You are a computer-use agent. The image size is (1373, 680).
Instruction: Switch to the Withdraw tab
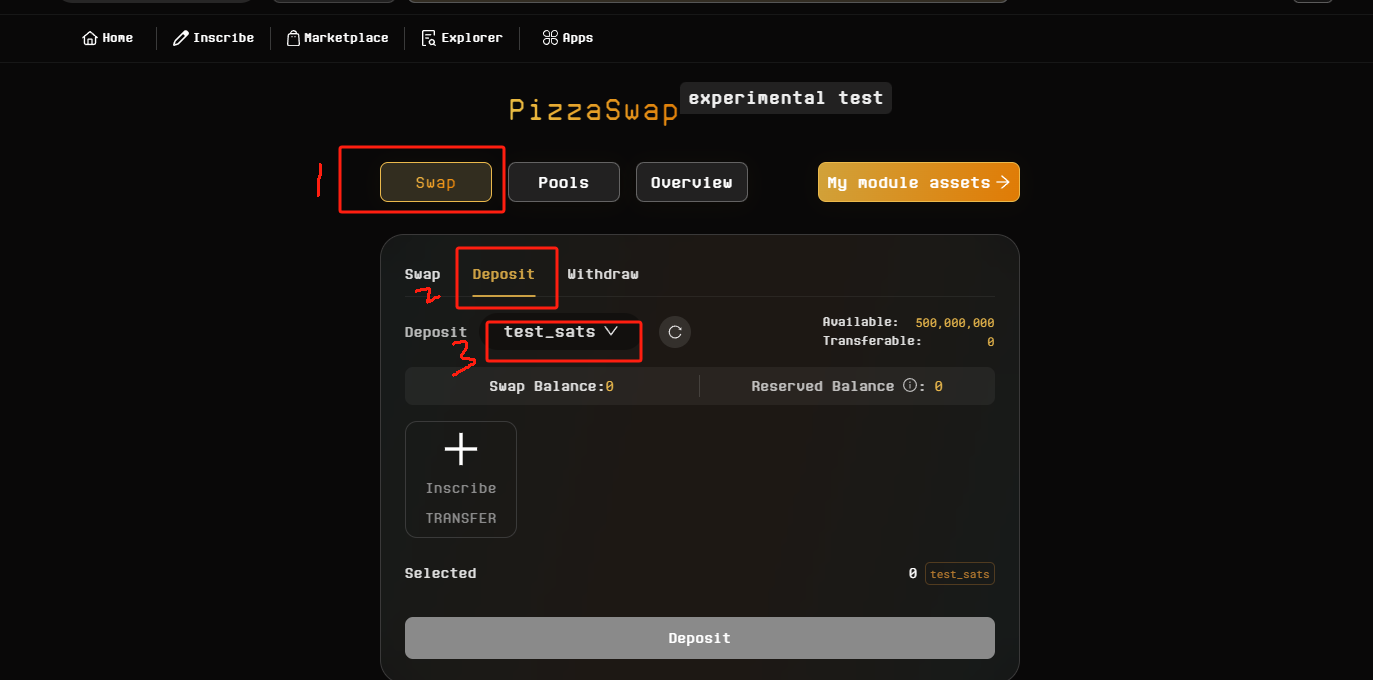pos(603,274)
